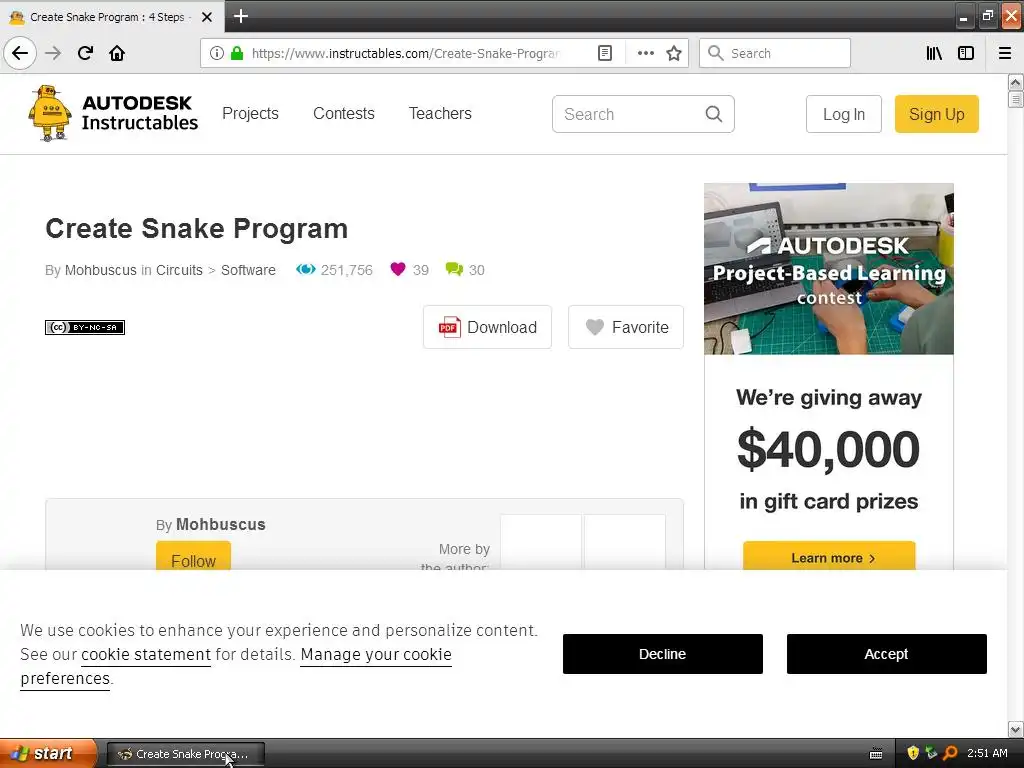Image resolution: width=1024 pixels, height=768 pixels.
Task: Click the browser reload icon
Action: point(85,53)
